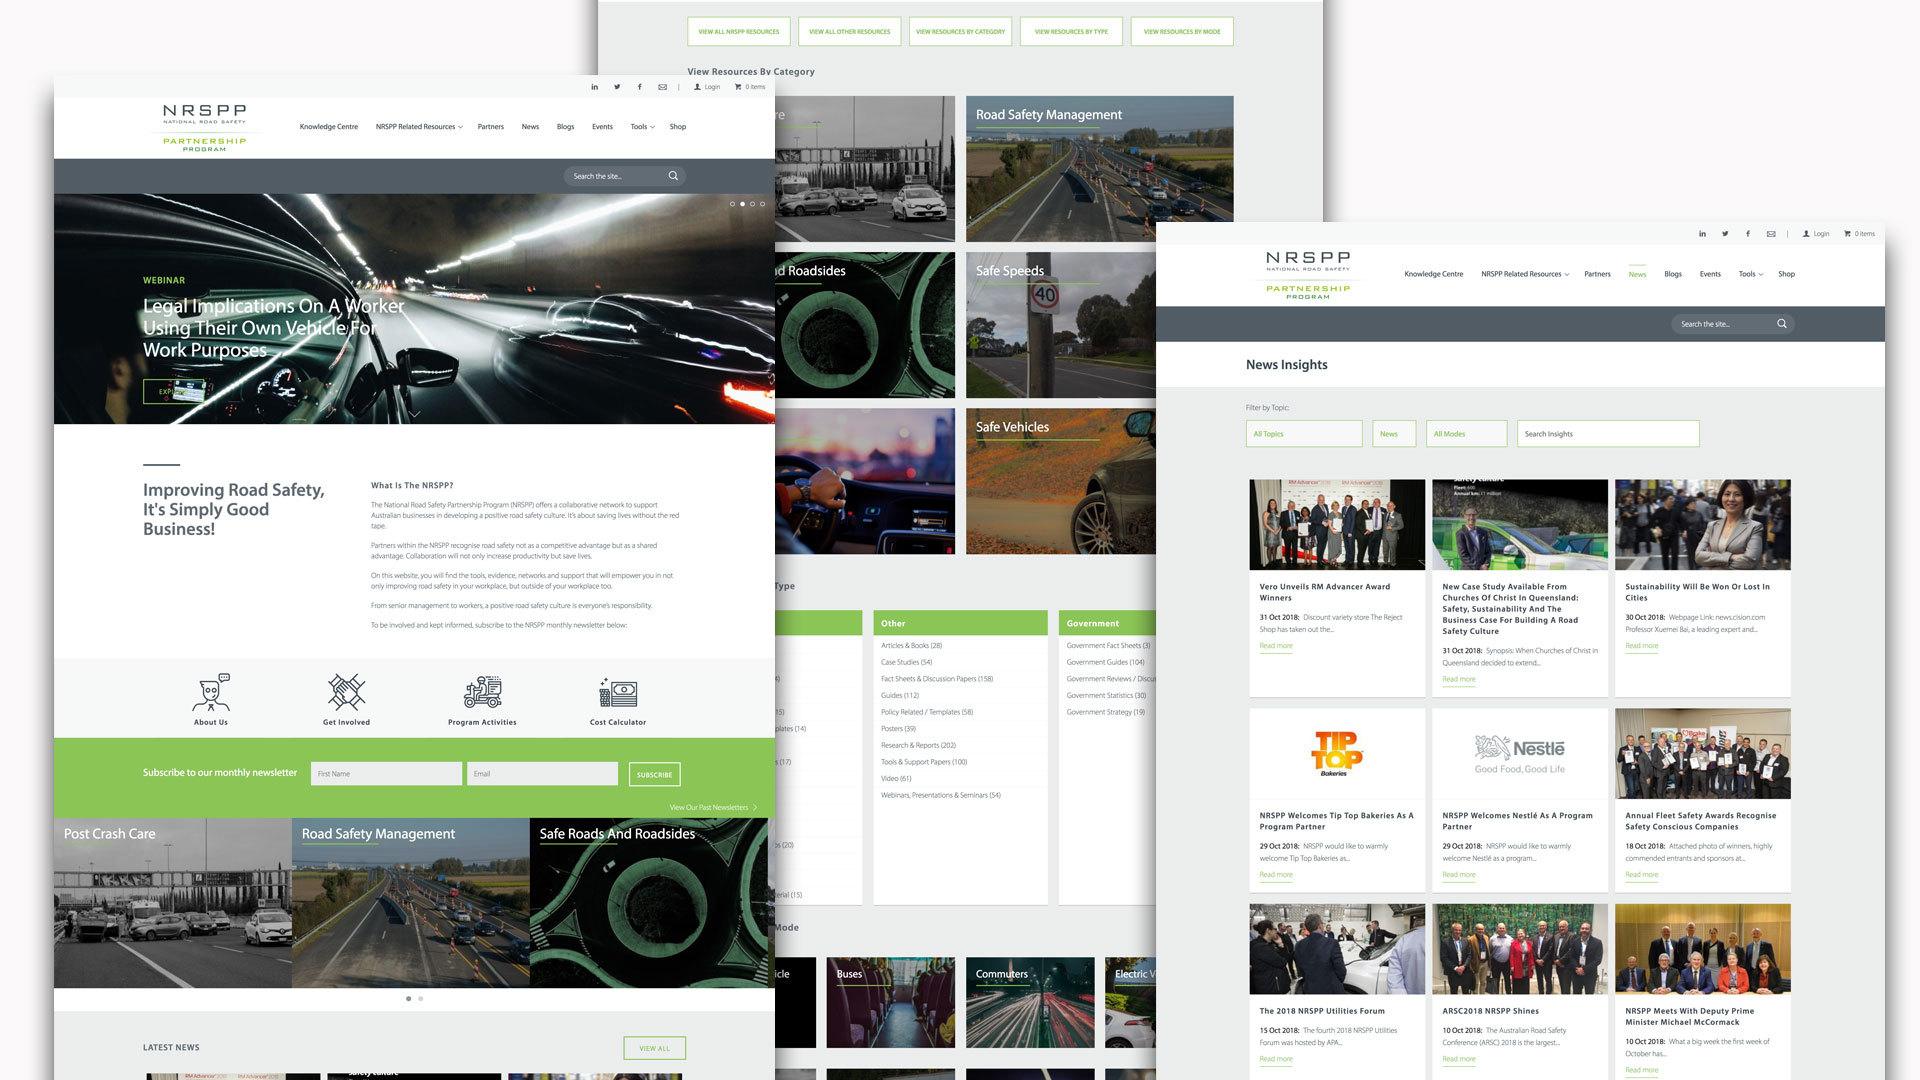Expand the All Topics filter dropdown
Viewport: 1920px width, 1080px height.
(1303, 434)
